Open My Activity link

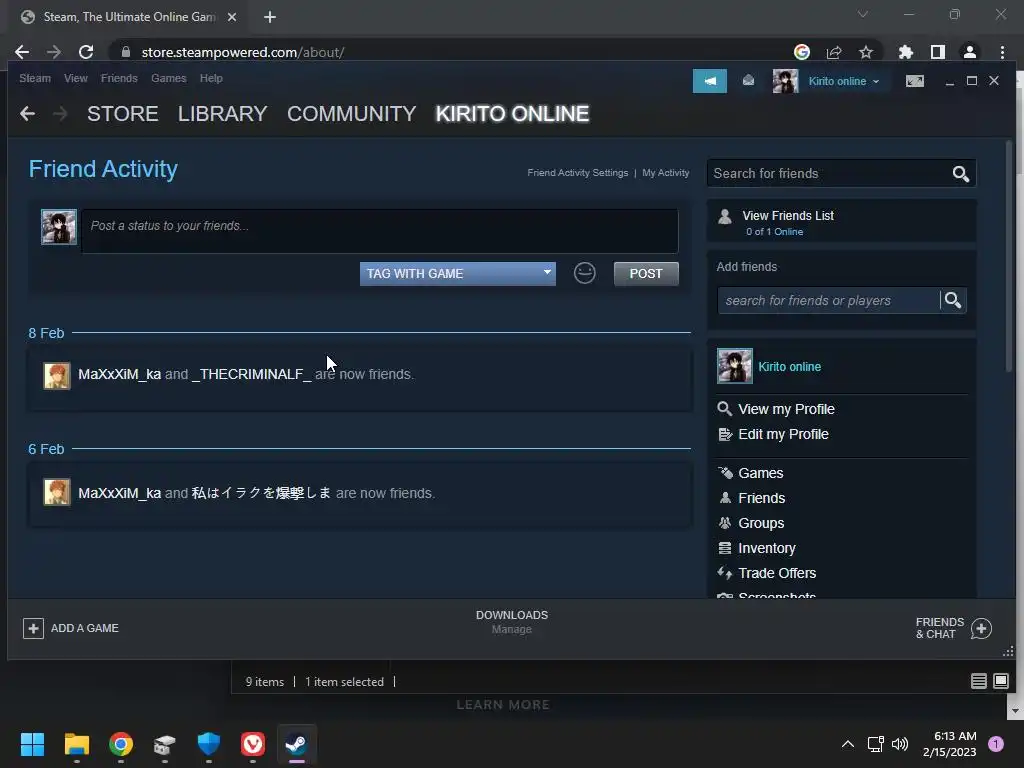pos(665,173)
